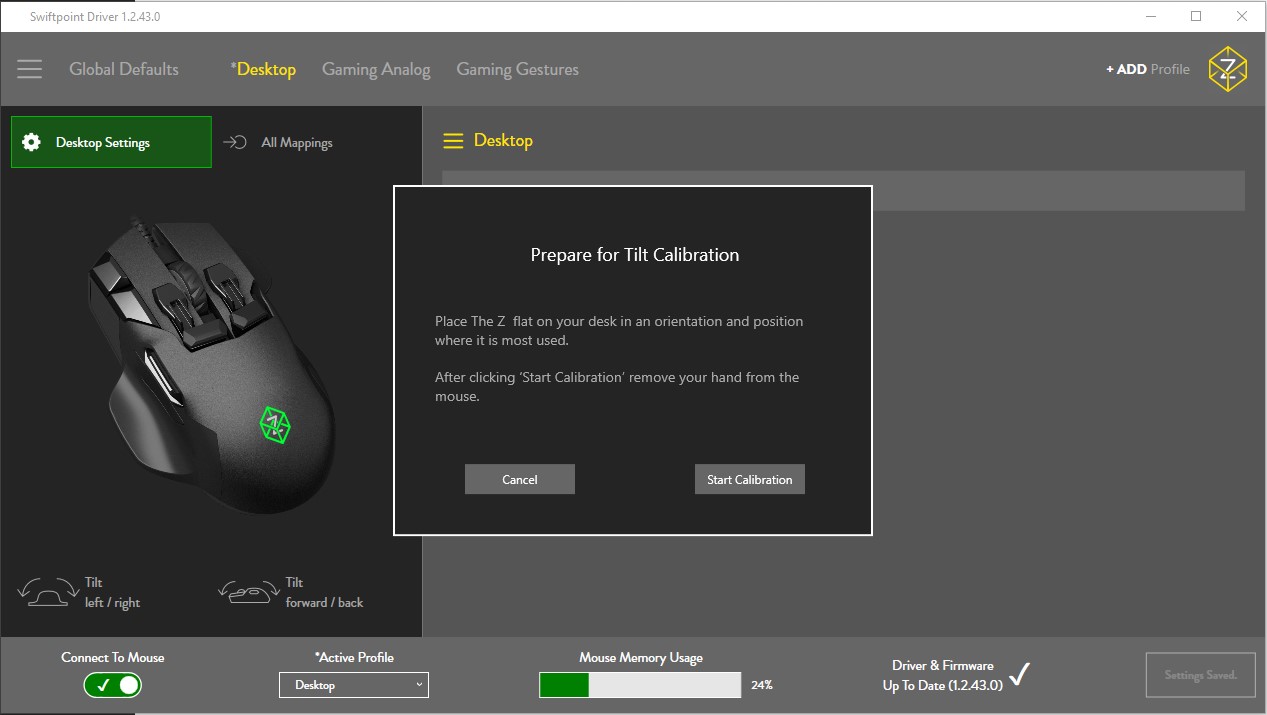The width and height of the screenshot is (1267, 715).
Task: Minimize the Swiftpoint Driver window
Action: click(1150, 16)
